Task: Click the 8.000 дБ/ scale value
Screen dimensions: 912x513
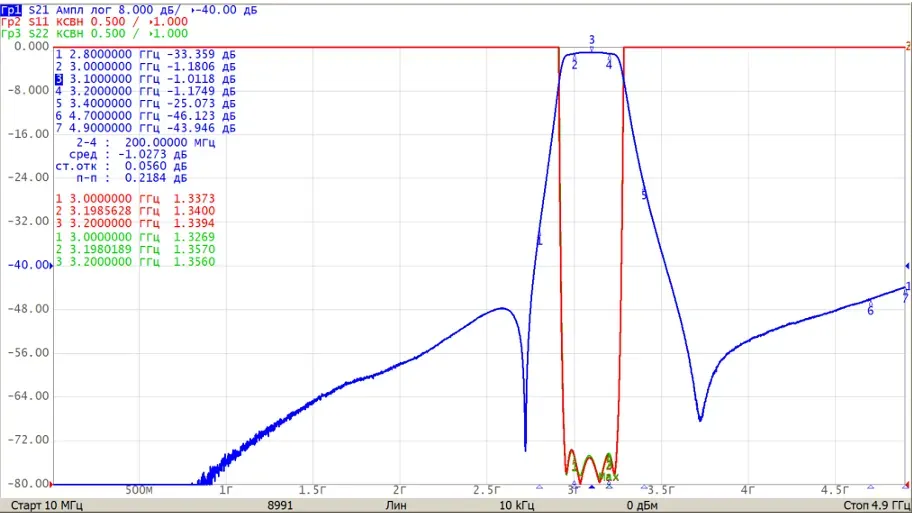Action: tap(148, 10)
